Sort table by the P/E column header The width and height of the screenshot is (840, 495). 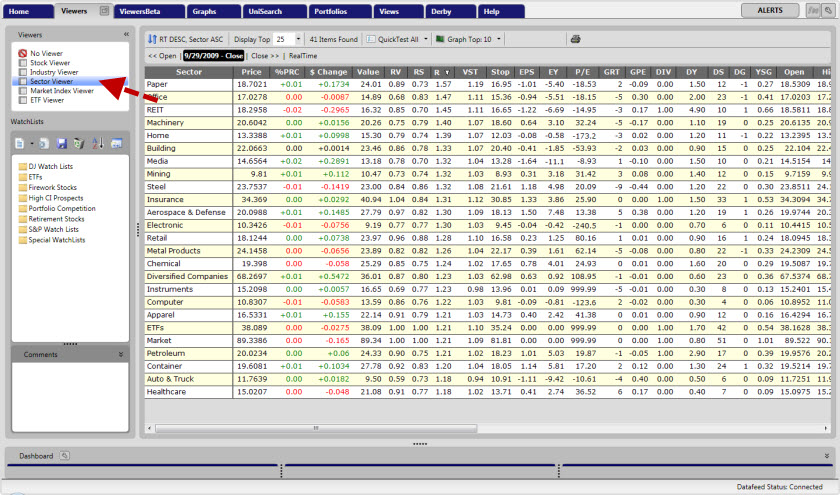pos(585,72)
